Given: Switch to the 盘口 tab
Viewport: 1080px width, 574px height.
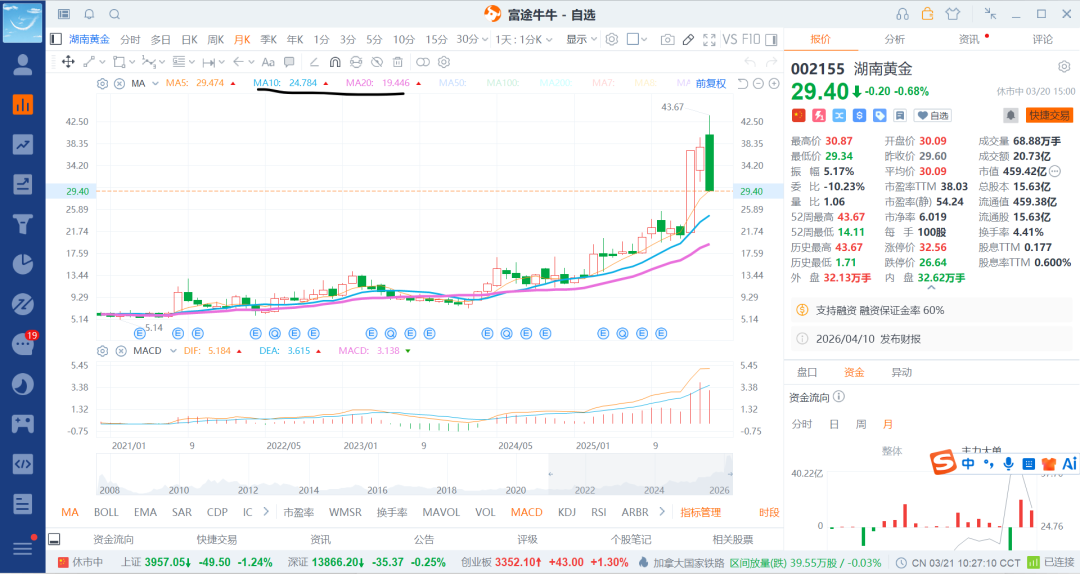Looking at the screenshot, I should click(807, 372).
